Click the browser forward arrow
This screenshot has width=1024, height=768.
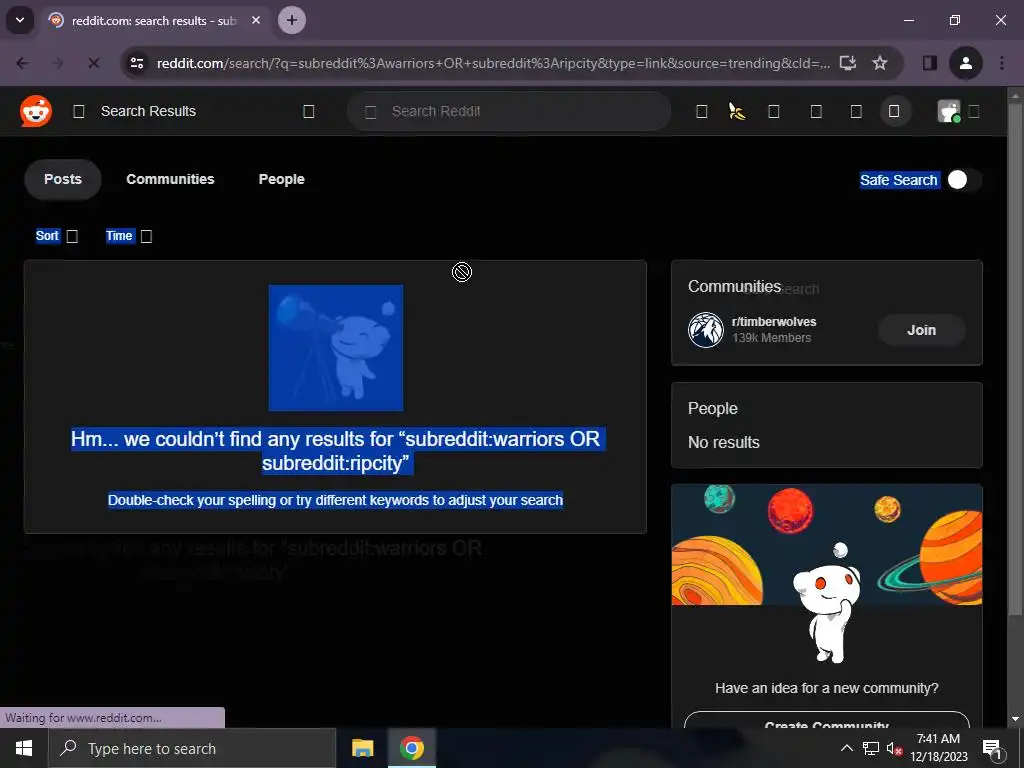58,63
